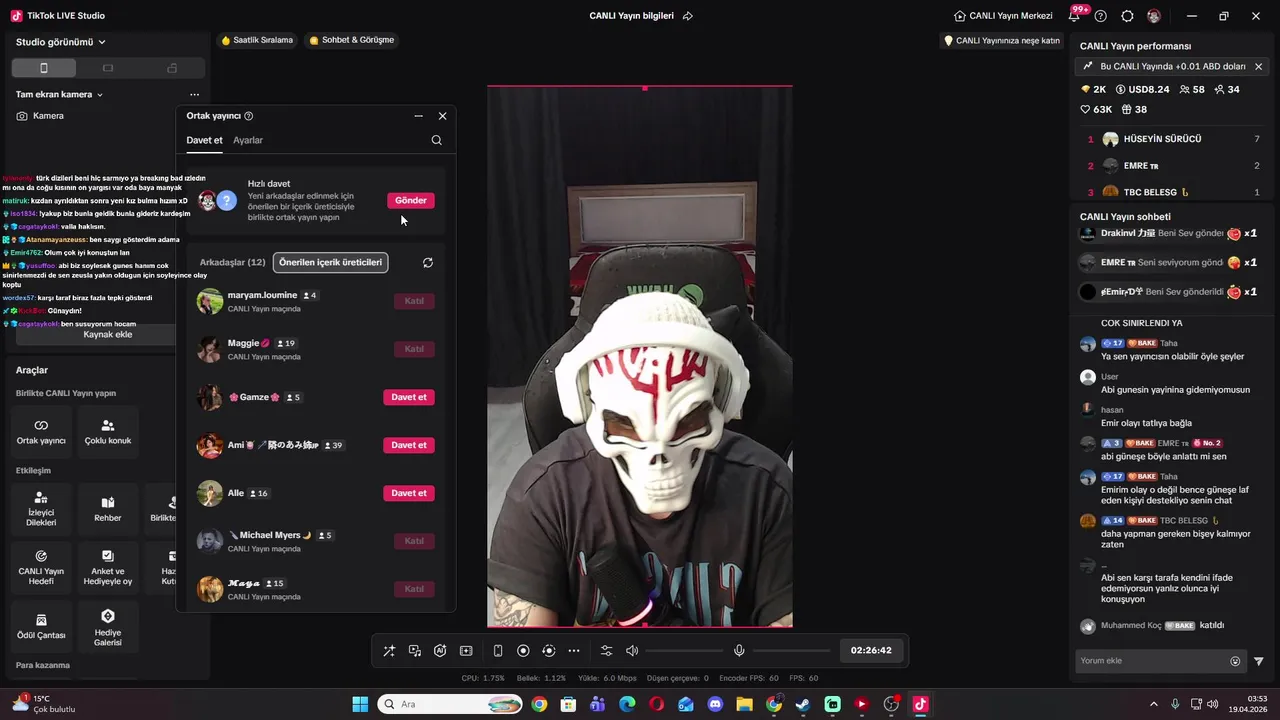Open the AI tool hexagon icon

(x=440, y=651)
